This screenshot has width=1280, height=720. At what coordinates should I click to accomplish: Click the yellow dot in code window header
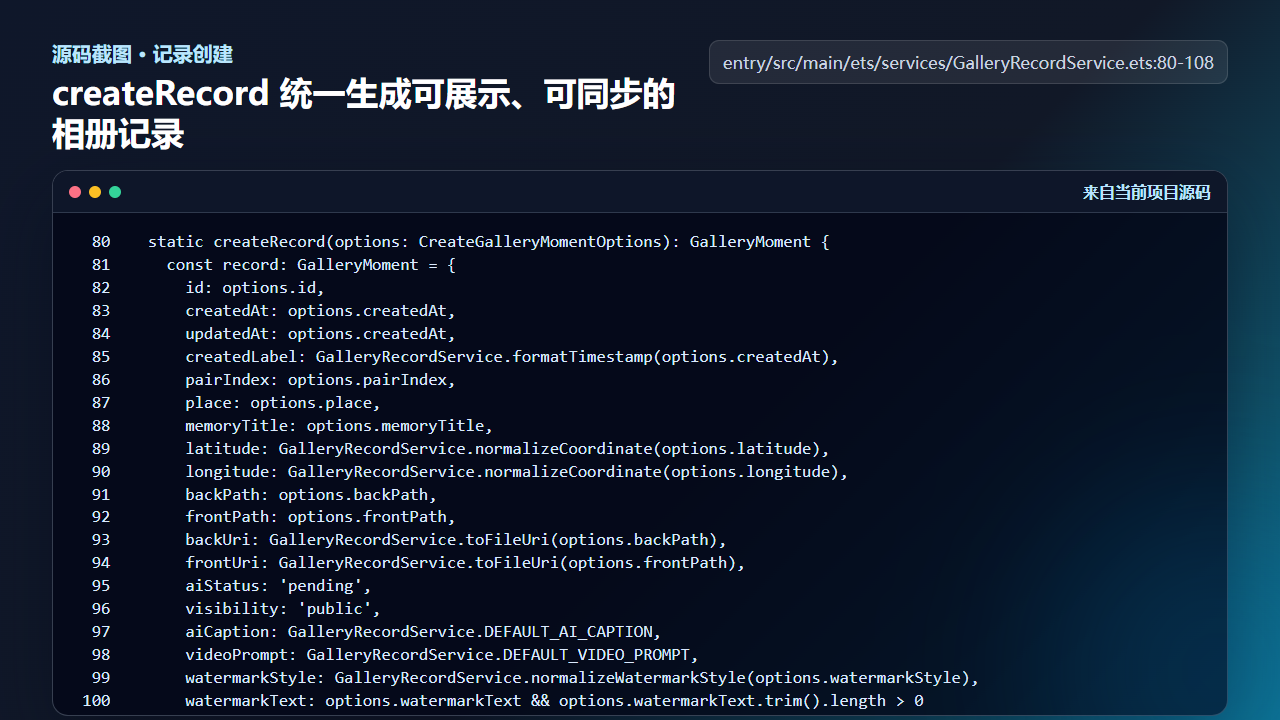click(x=95, y=192)
